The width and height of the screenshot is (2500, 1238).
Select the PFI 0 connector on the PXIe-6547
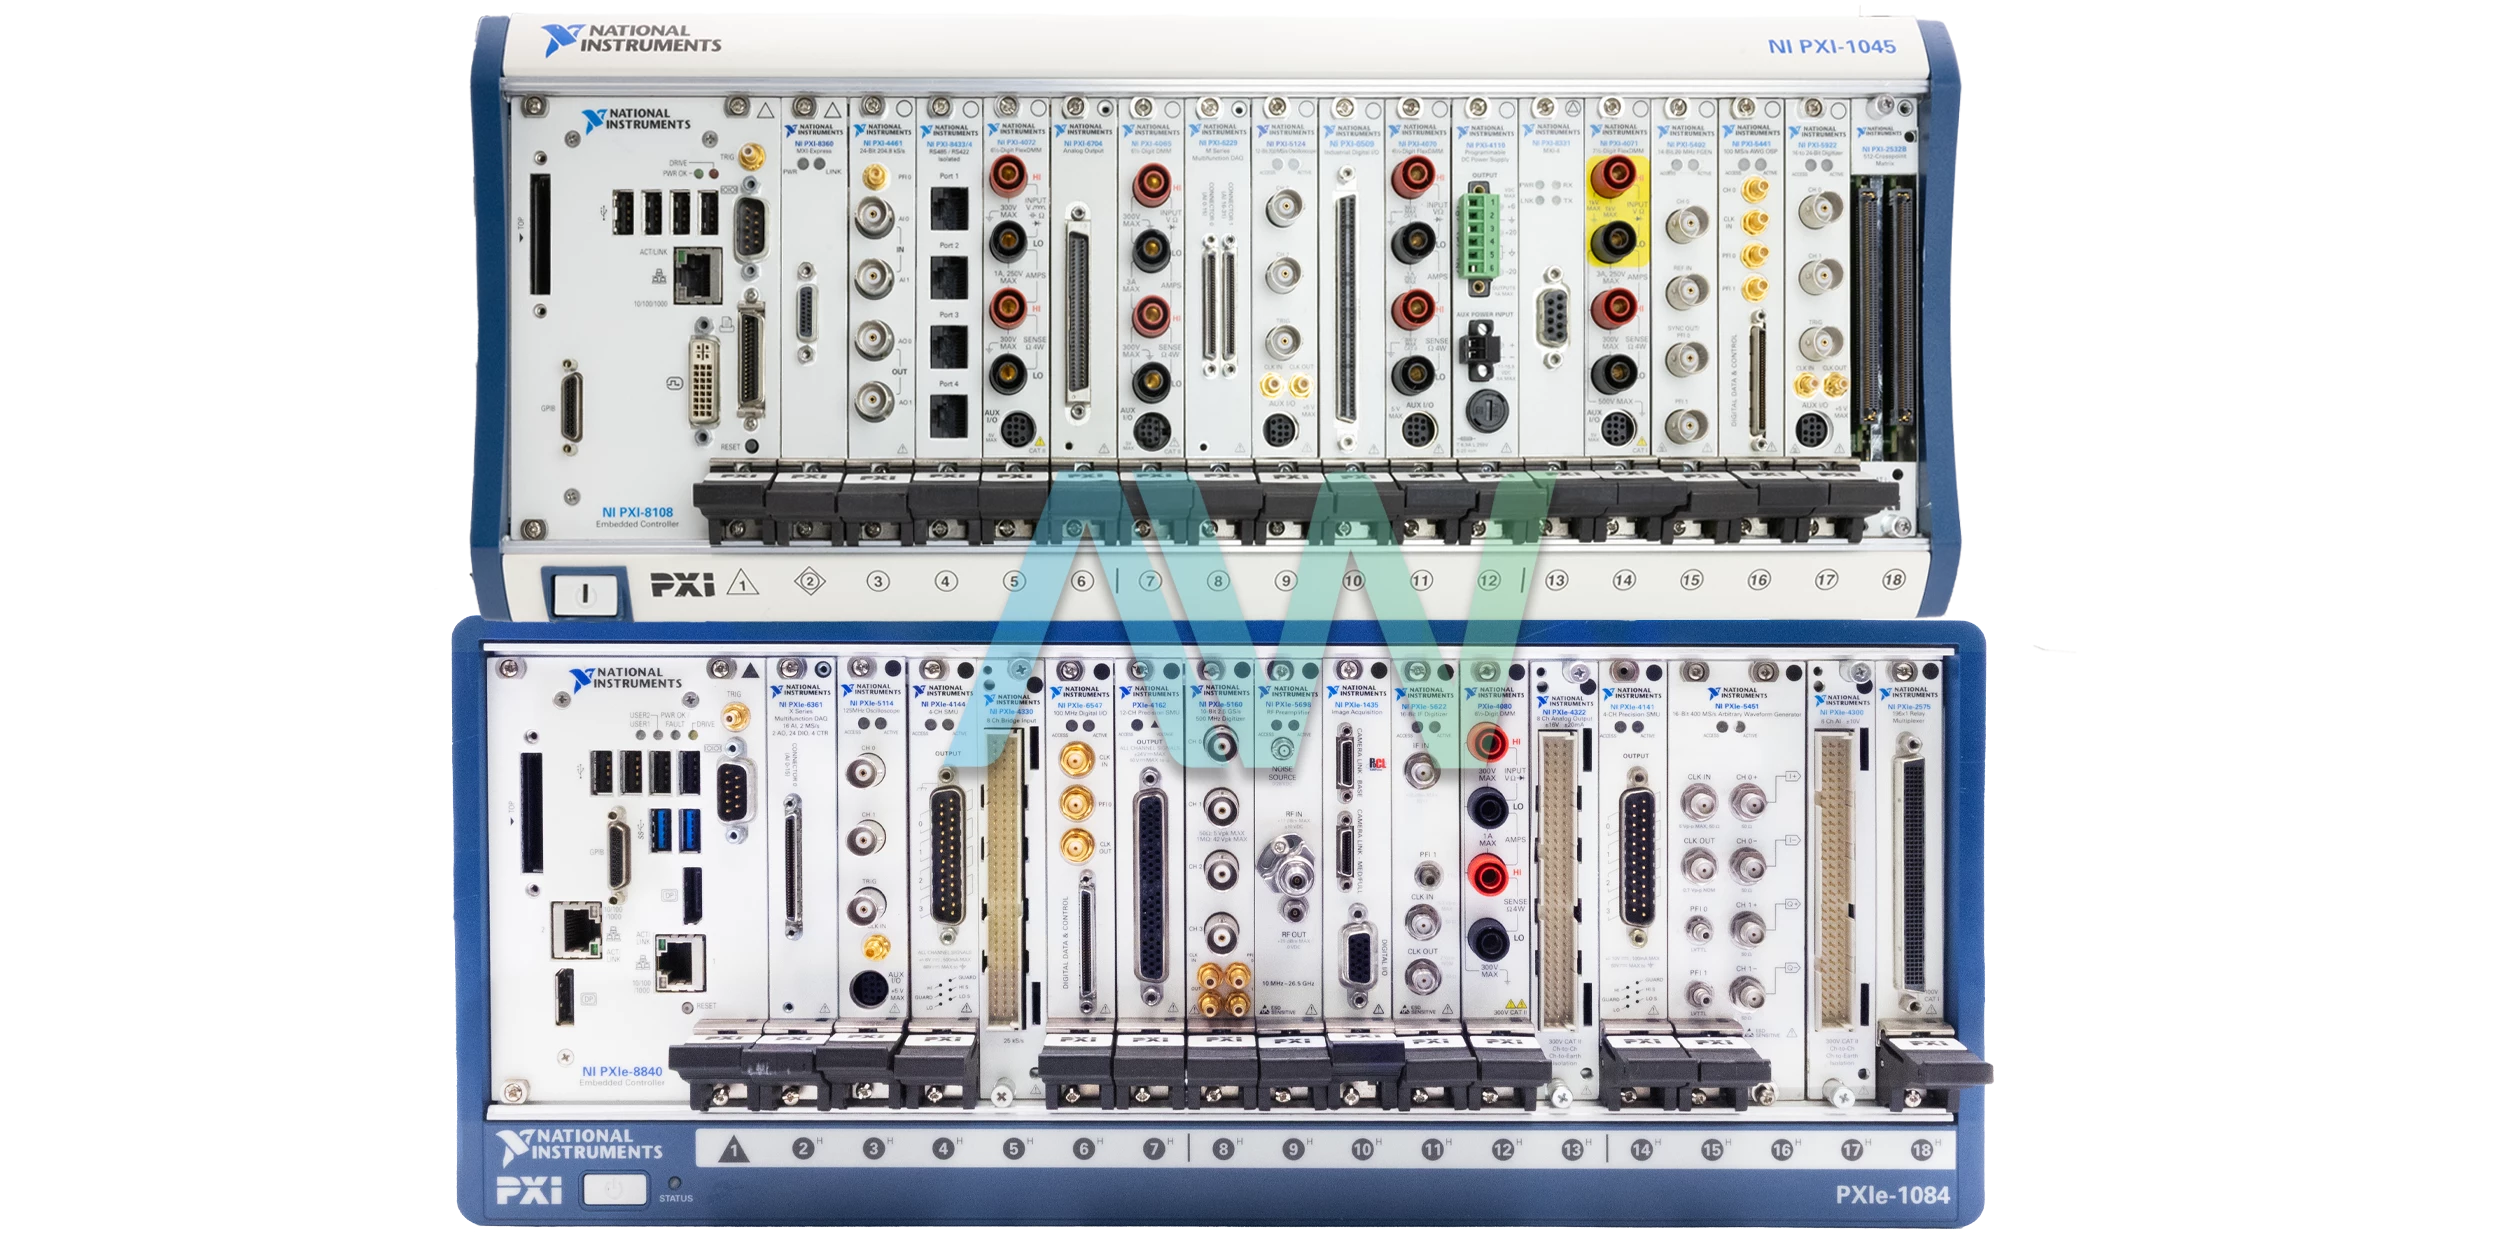(x=1077, y=803)
